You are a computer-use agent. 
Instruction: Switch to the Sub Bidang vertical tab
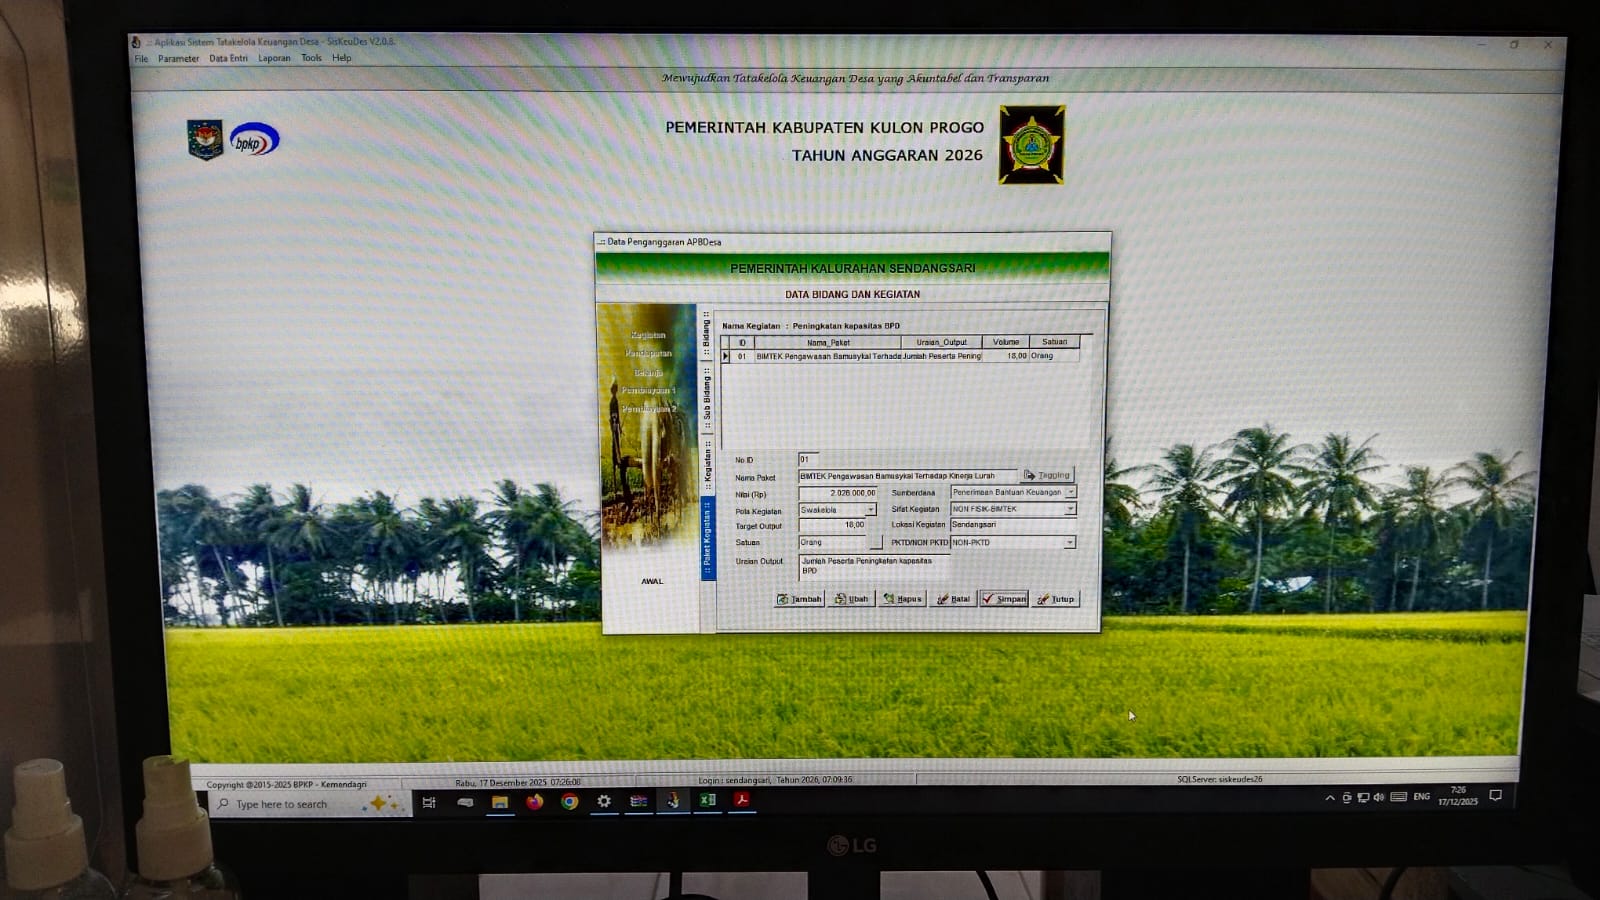point(706,397)
